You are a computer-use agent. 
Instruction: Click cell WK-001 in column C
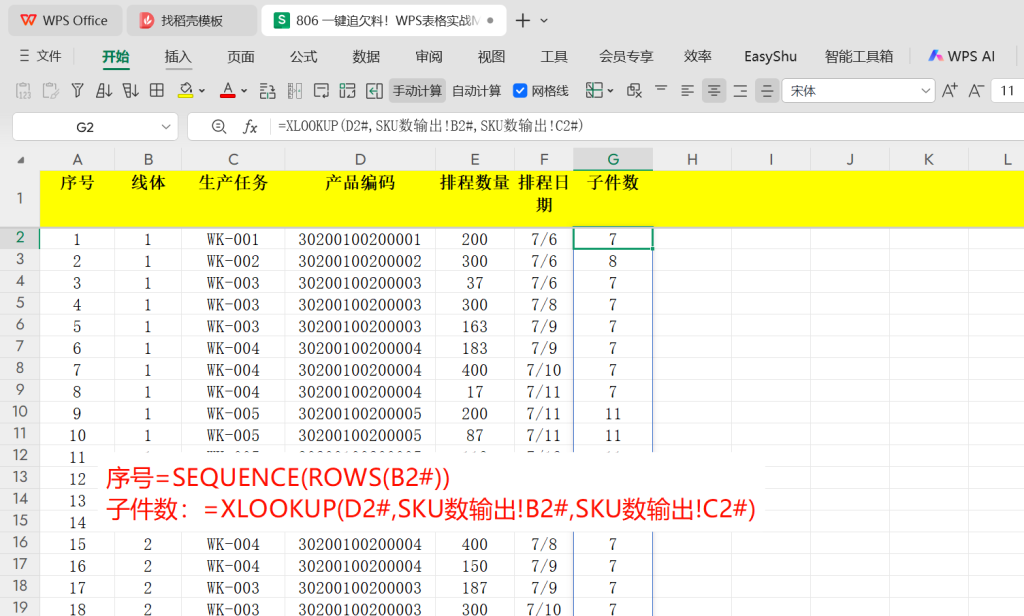pyautogui.click(x=233, y=239)
